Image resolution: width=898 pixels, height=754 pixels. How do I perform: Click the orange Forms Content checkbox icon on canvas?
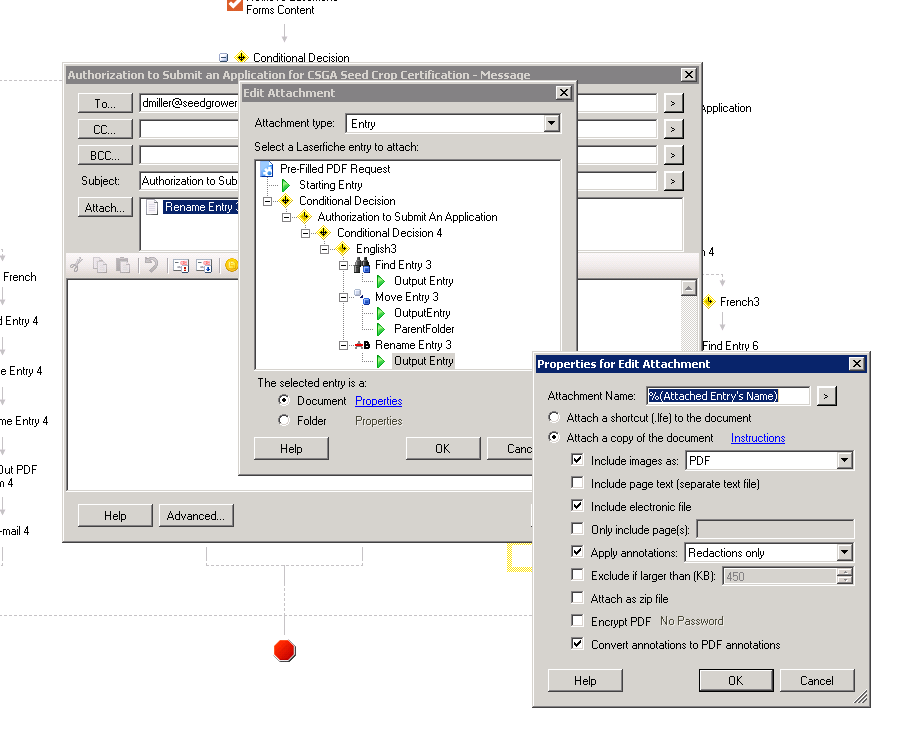coord(235,5)
